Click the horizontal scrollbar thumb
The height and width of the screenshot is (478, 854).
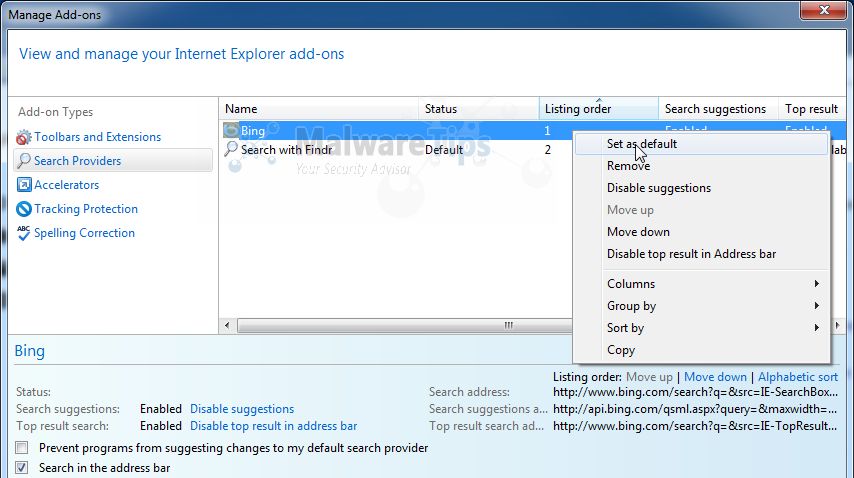tap(405, 326)
